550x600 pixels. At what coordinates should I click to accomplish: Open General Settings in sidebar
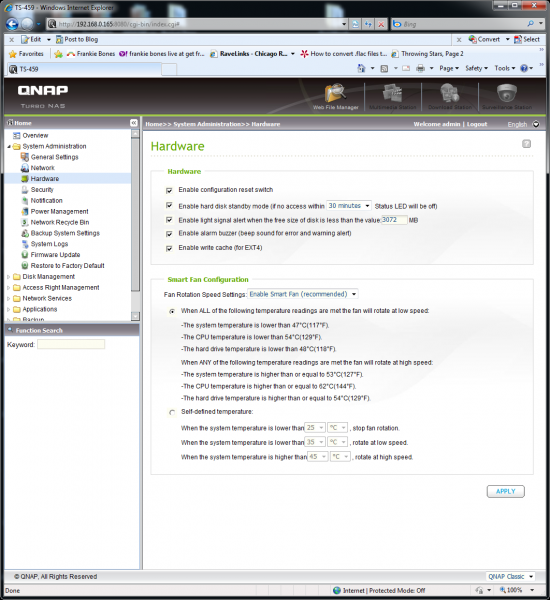point(54,157)
